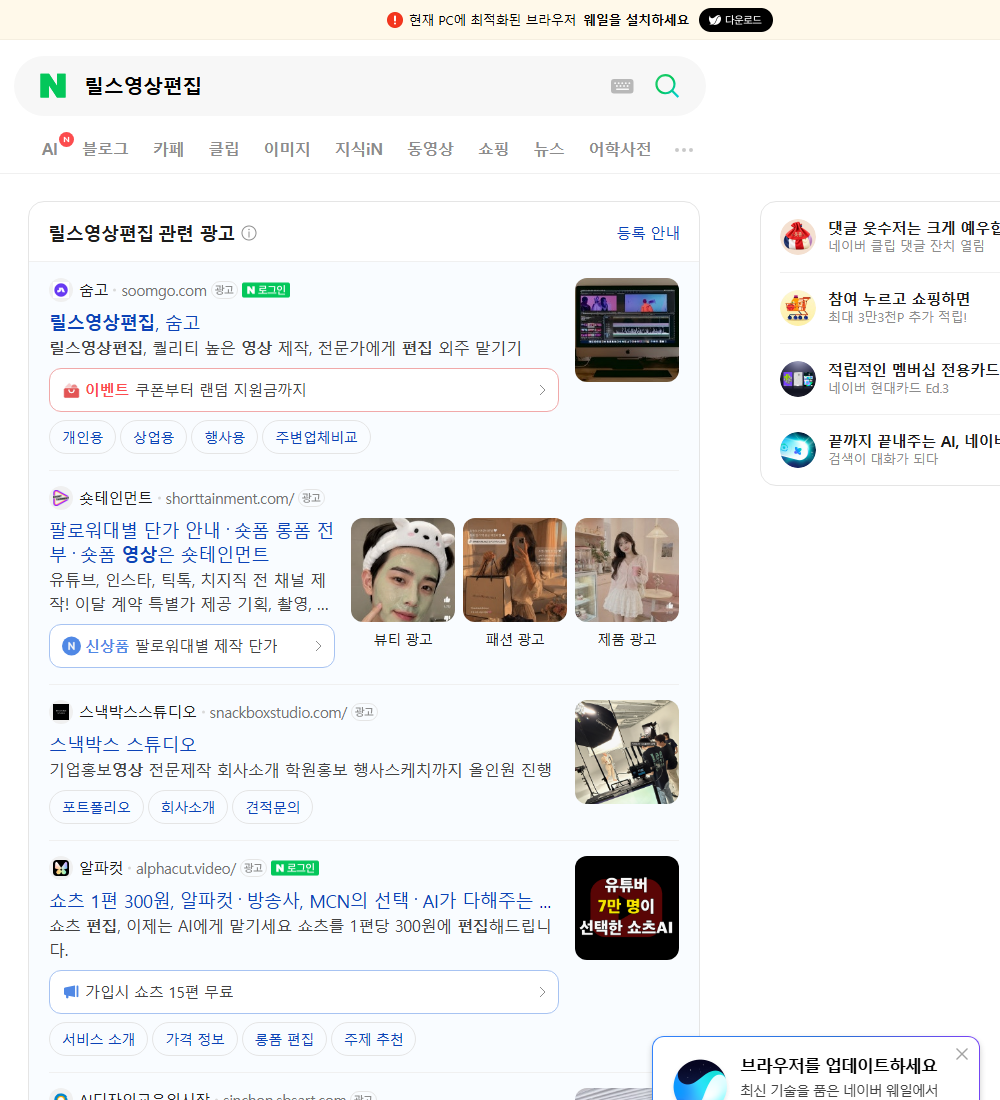Click the 숏테인먼트 favicon icon
This screenshot has width=1000, height=1100.
pyautogui.click(x=61, y=498)
